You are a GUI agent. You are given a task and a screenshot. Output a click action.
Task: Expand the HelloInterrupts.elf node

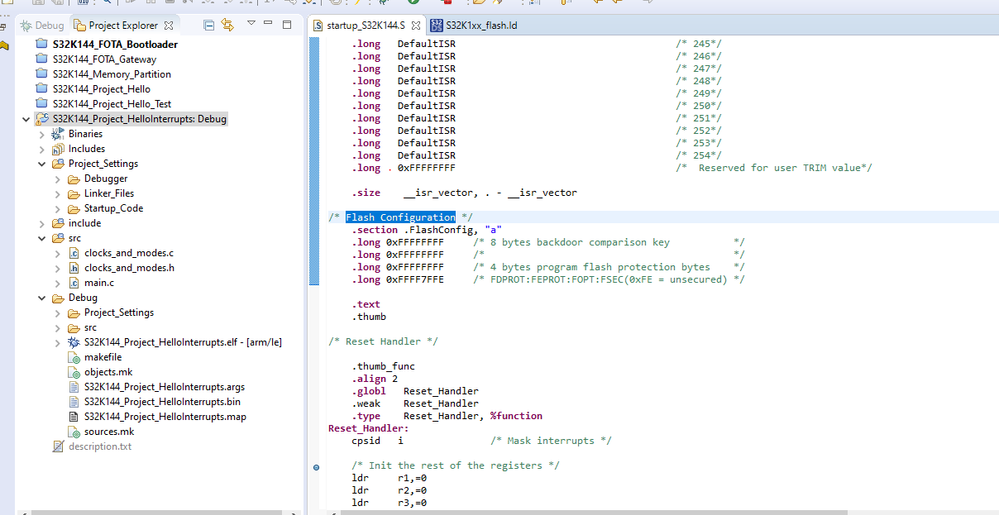click(57, 343)
